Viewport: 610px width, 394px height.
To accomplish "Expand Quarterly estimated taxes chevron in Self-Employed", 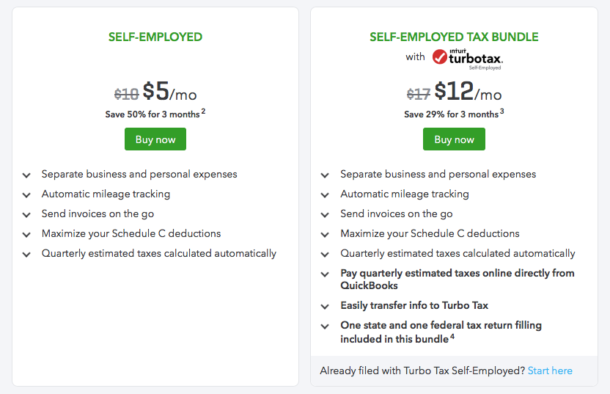I will pyautogui.click(x=26, y=255).
